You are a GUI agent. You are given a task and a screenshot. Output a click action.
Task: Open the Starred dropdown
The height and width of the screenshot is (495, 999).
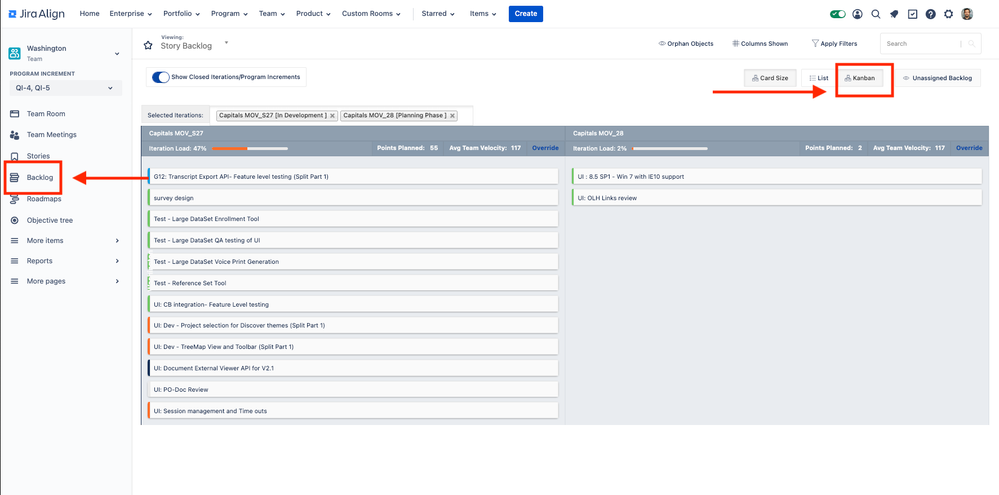click(438, 13)
